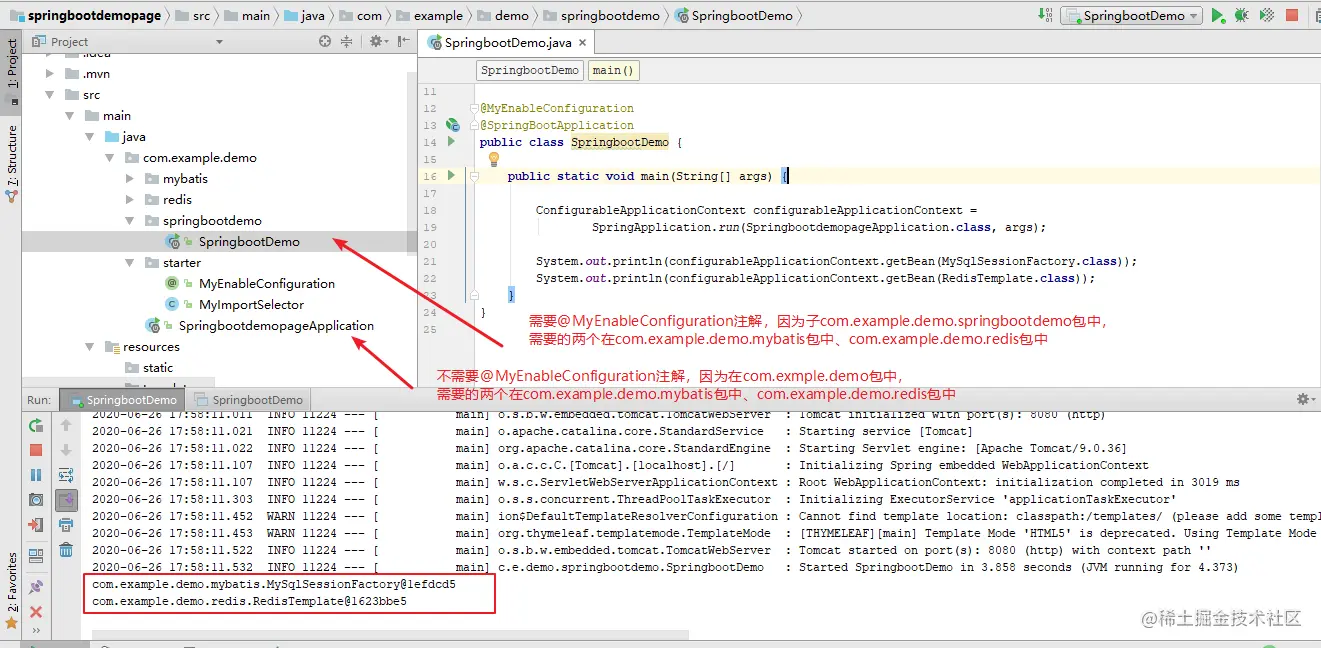Click the Make Project build icon
This screenshot has width=1321, height=648.
click(x=1045, y=15)
